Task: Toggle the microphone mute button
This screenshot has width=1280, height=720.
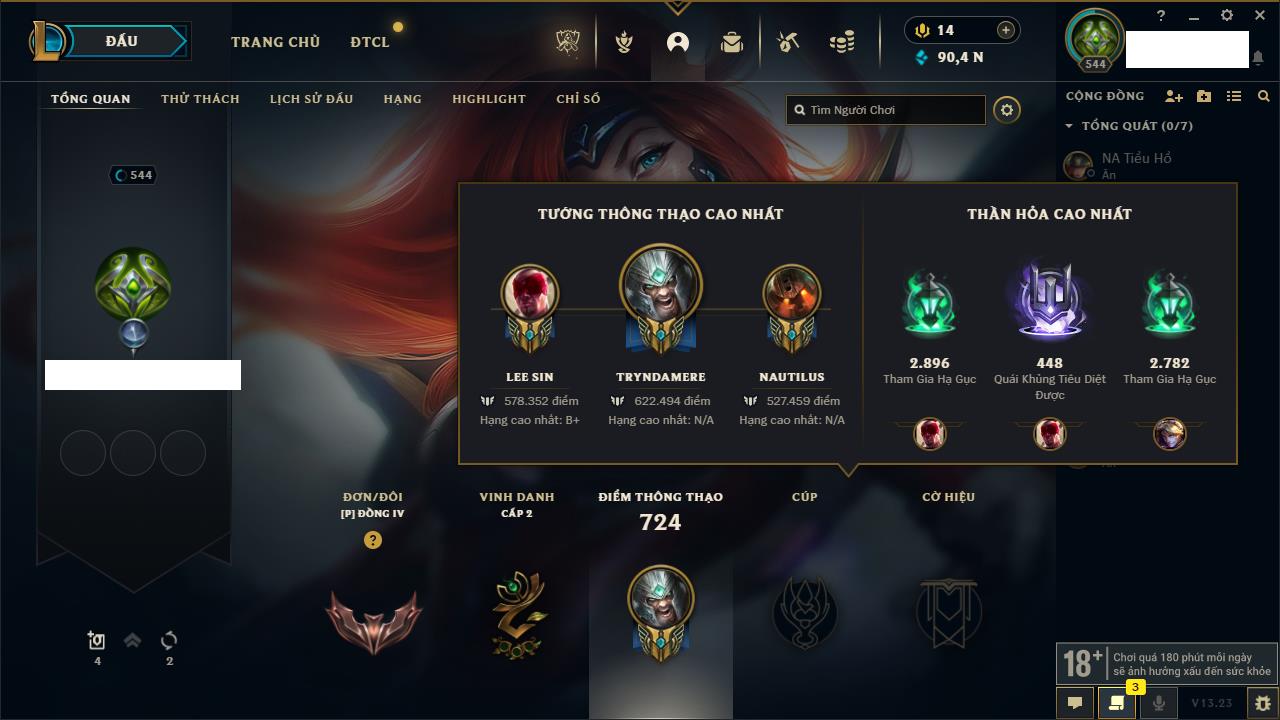Action: 1158,703
